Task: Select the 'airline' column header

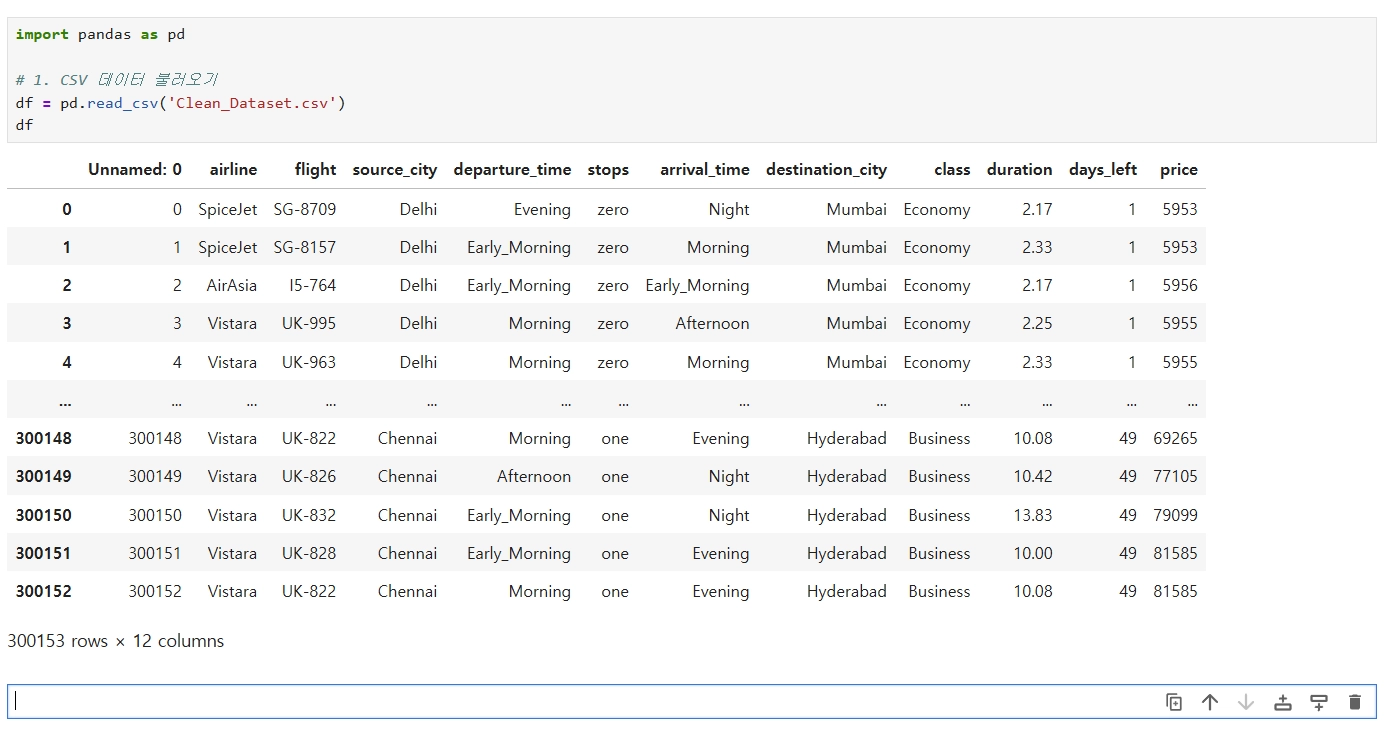Action: pyautogui.click(x=233, y=170)
